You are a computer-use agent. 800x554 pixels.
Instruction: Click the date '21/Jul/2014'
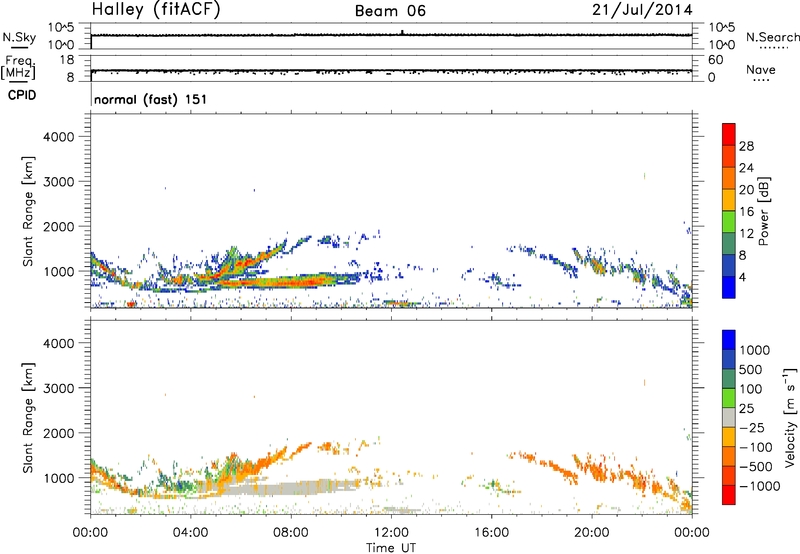[642, 10]
